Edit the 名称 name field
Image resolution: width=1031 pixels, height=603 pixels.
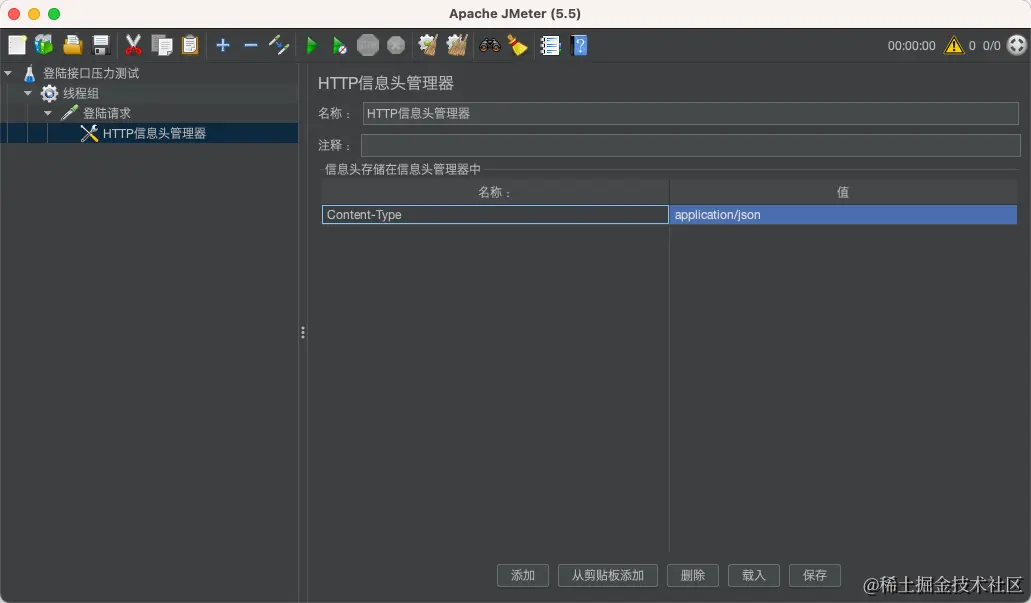point(690,114)
